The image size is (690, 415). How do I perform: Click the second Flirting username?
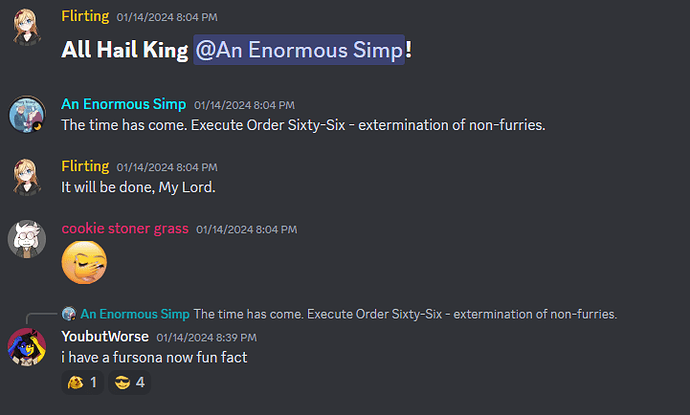click(85, 166)
